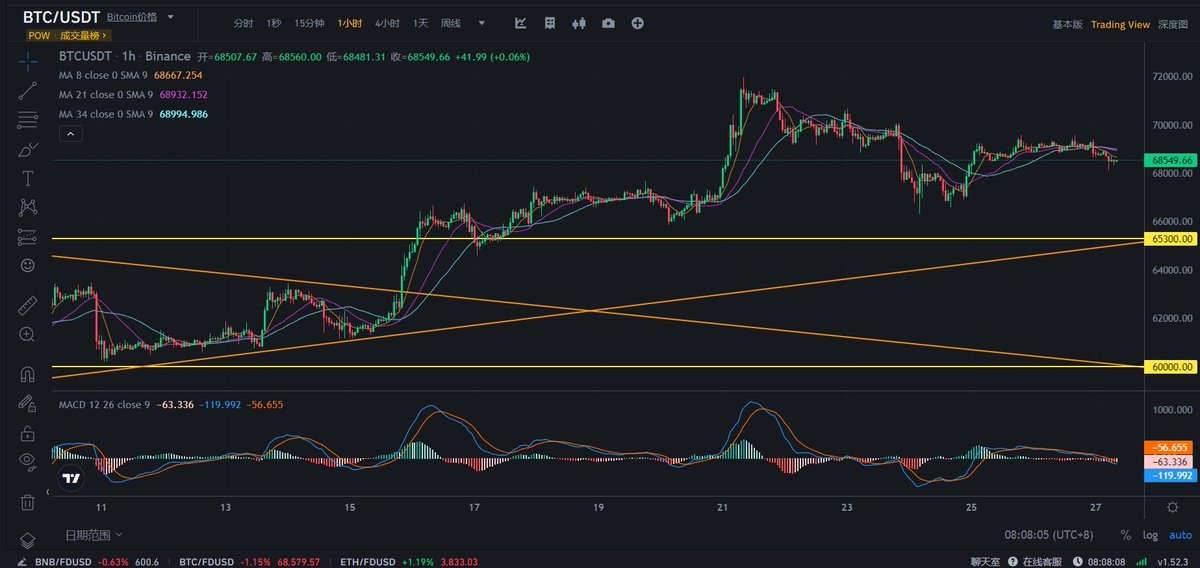Switch to 1天 interval
This screenshot has width=1200, height=568.
pyautogui.click(x=421, y=23)
